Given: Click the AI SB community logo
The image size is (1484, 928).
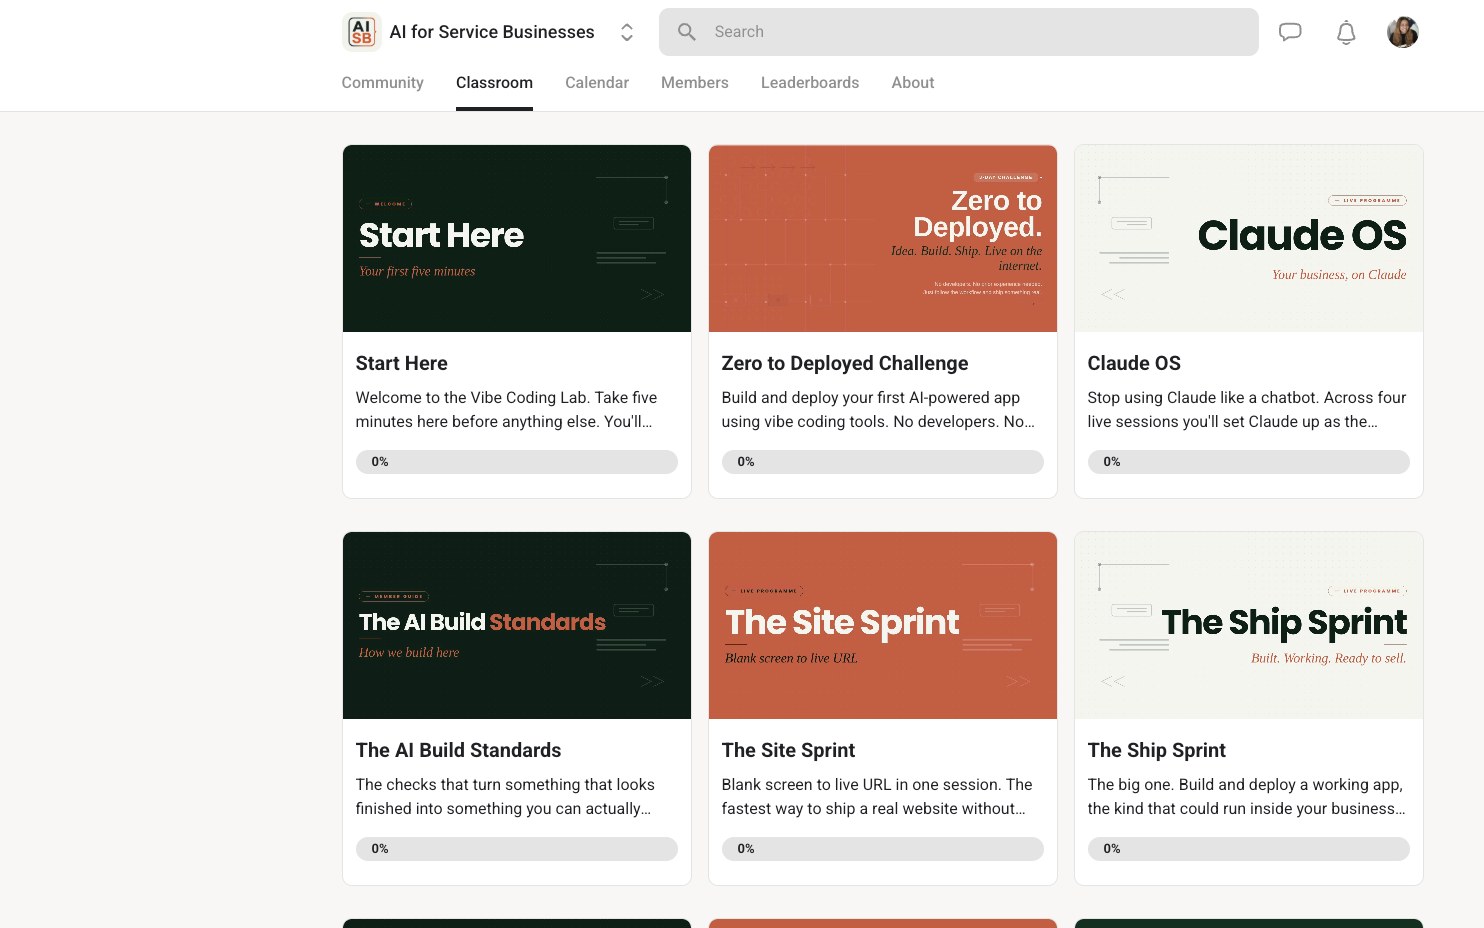Looking at the screenshot, I should [x=361, y=32].
